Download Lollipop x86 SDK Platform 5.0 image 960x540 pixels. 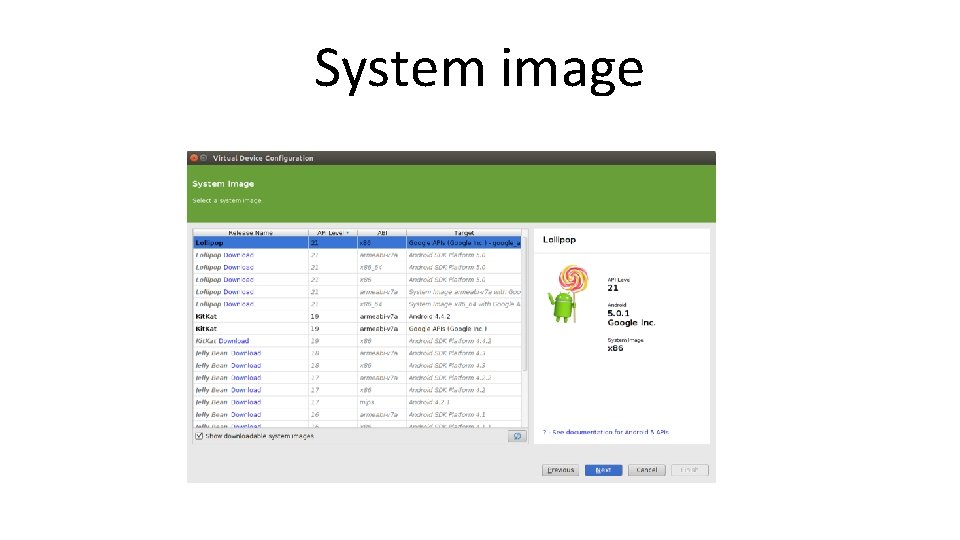pos(238,280)
